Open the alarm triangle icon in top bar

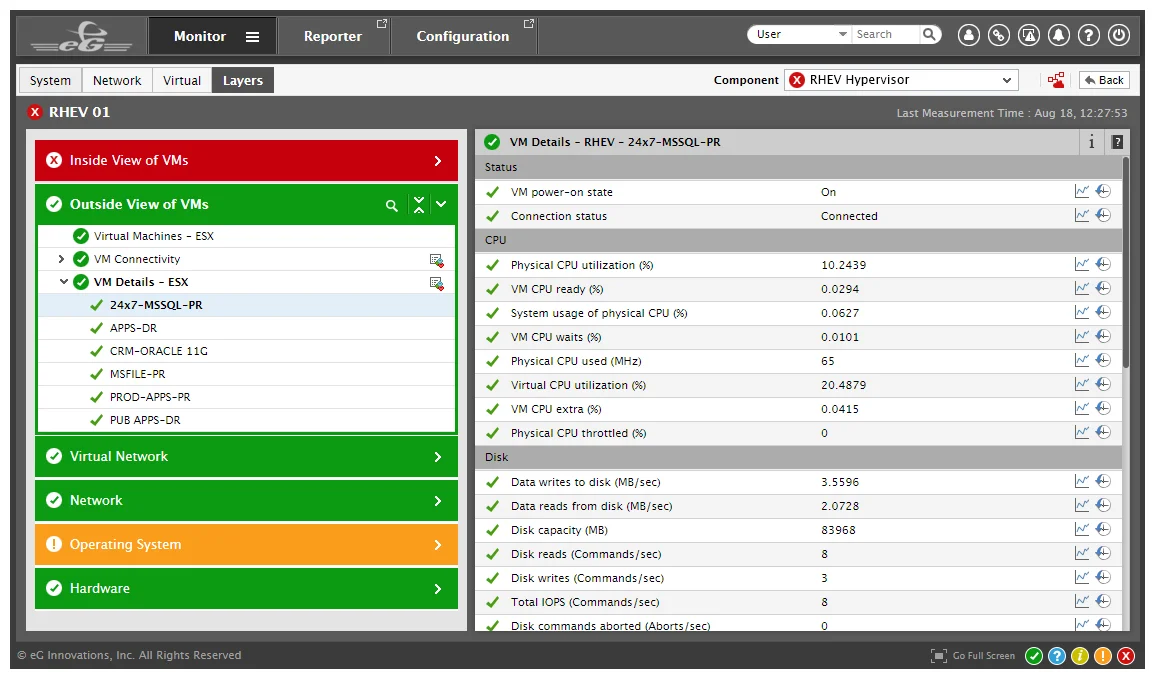pyautogui.click(x=1029, y=35)
